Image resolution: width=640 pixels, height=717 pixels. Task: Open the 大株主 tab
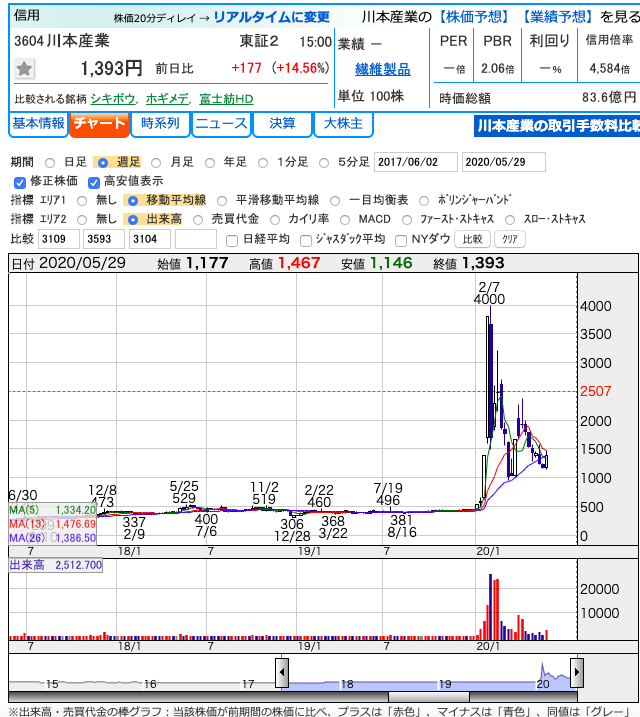[x=343, y=124]
